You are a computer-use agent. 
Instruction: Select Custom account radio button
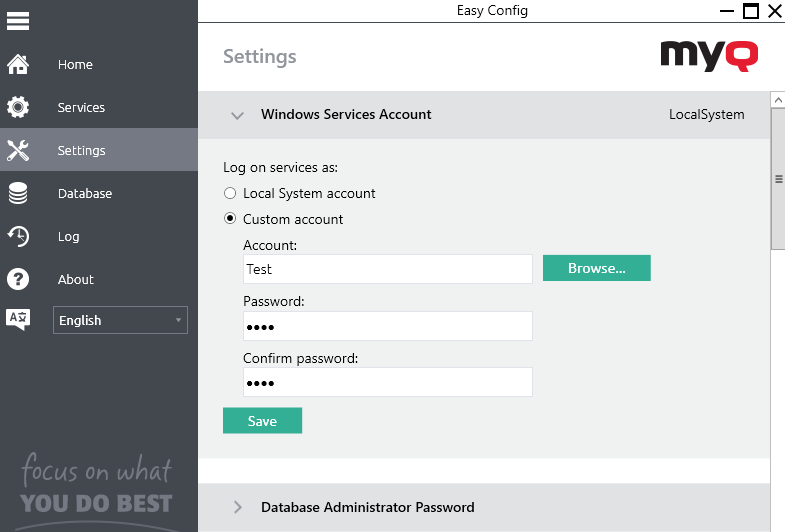(230, 219)
